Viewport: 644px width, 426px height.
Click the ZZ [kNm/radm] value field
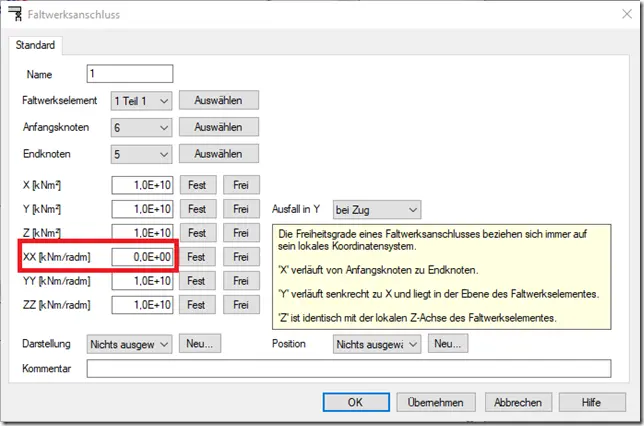(142, 305)
